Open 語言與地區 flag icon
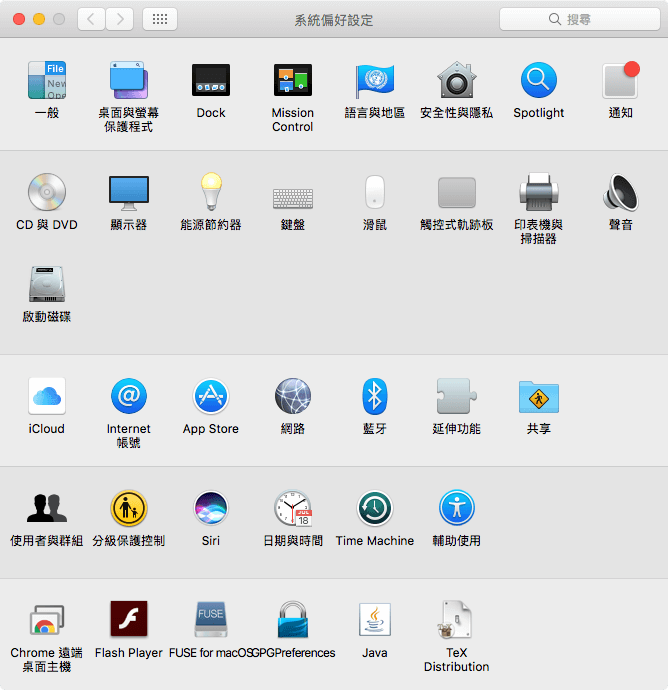 pos(374,80)
